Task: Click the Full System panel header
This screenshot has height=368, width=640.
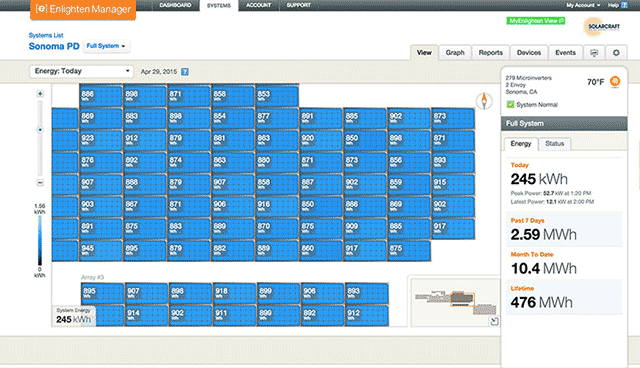Action: (564, 123)
